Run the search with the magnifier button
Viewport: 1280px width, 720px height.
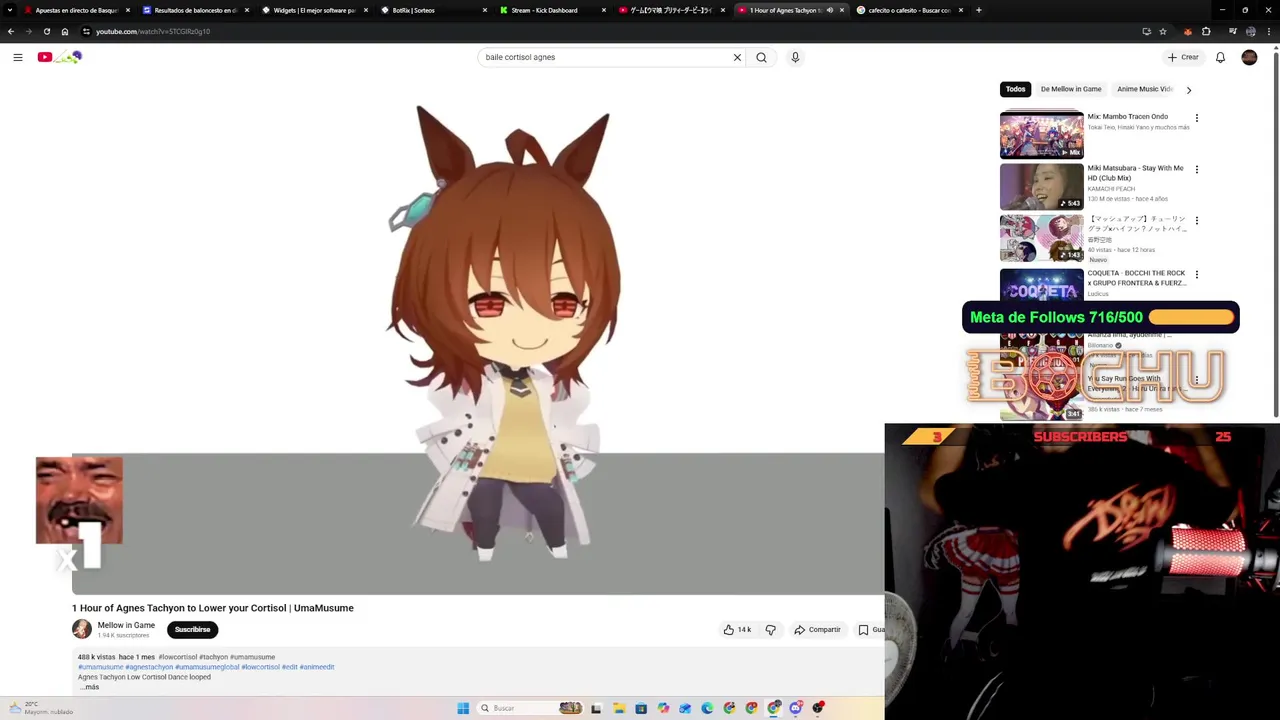[x=761, y=57]
